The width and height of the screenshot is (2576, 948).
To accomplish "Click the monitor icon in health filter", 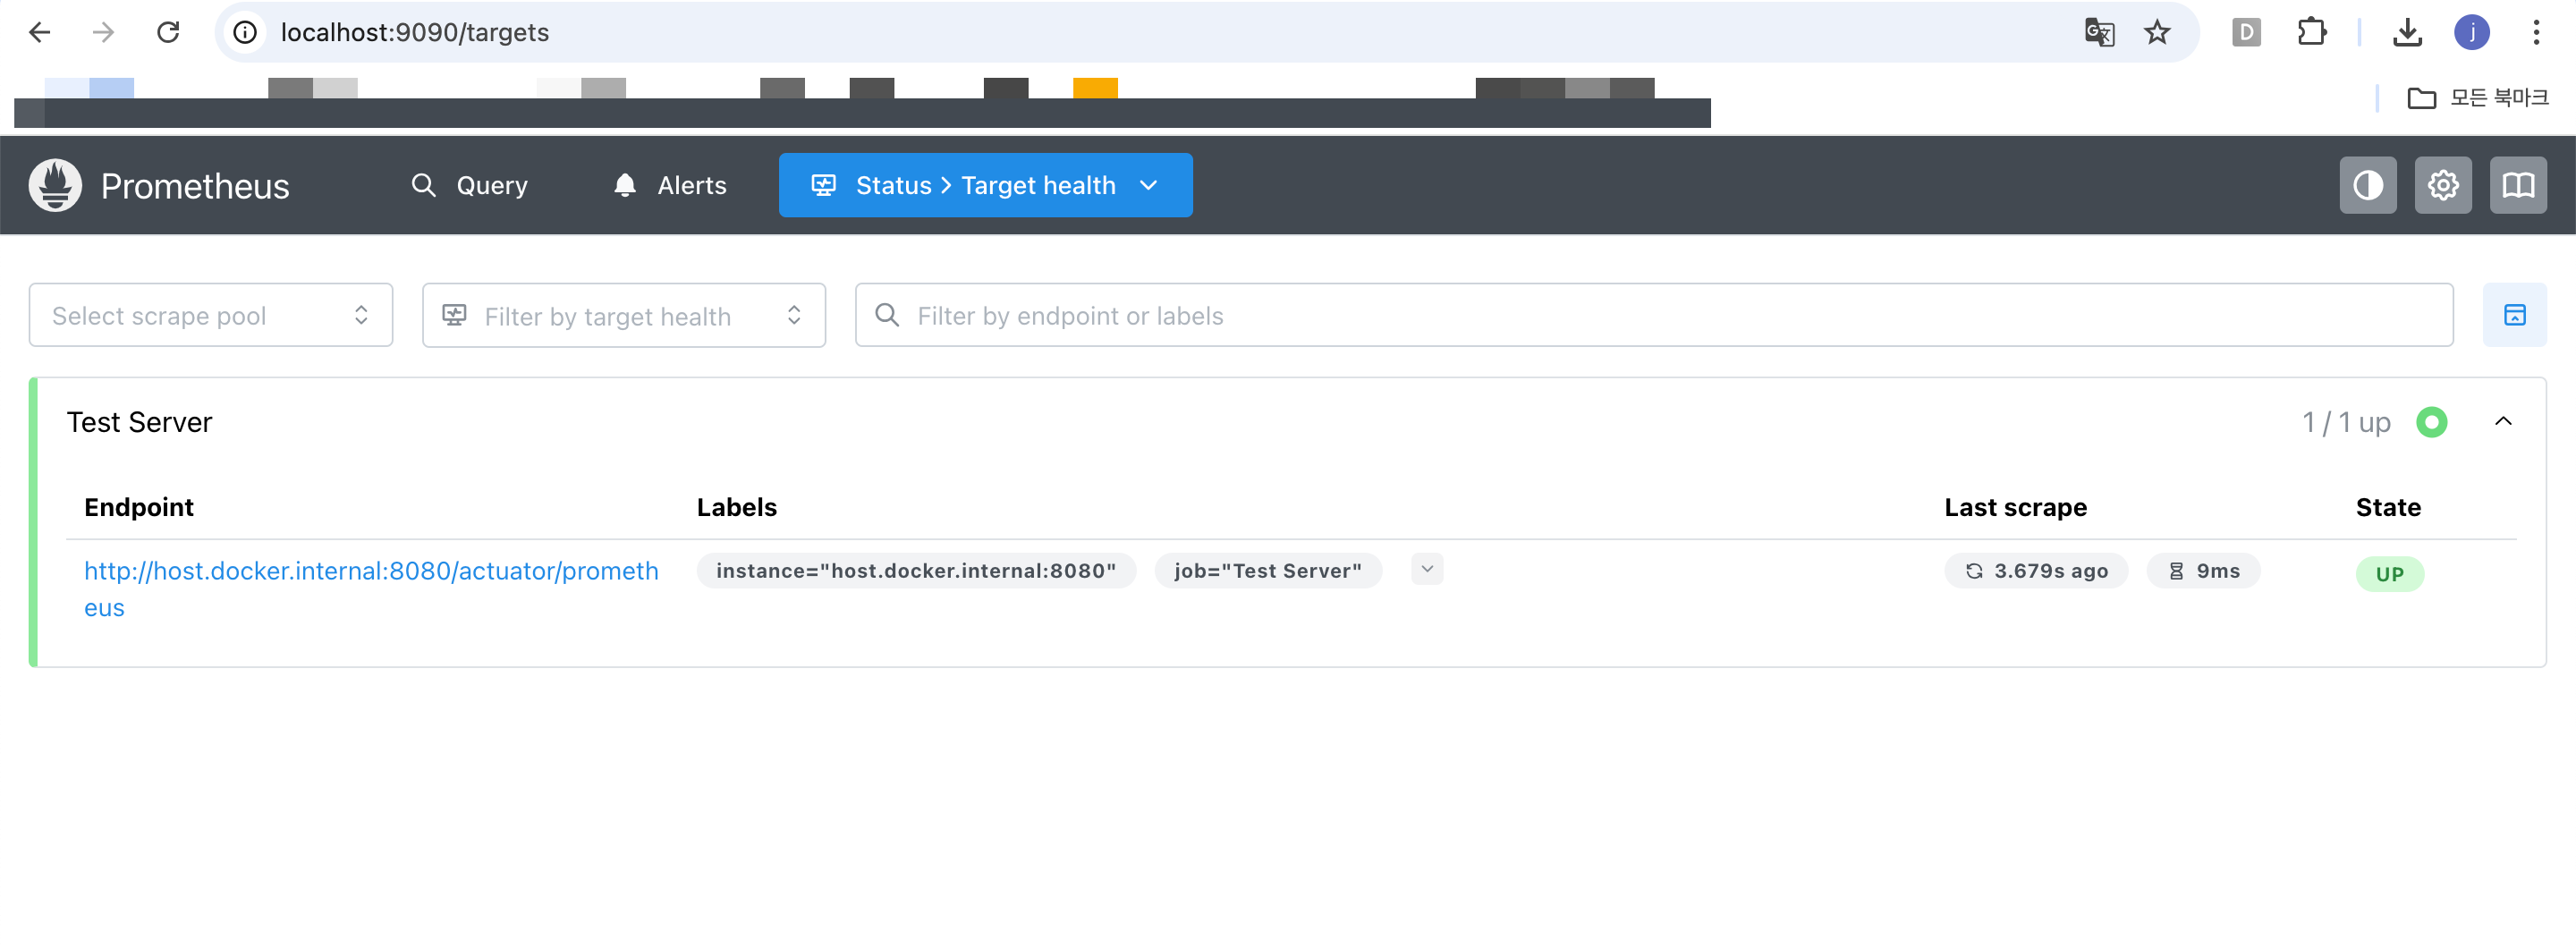I will 454,315.
